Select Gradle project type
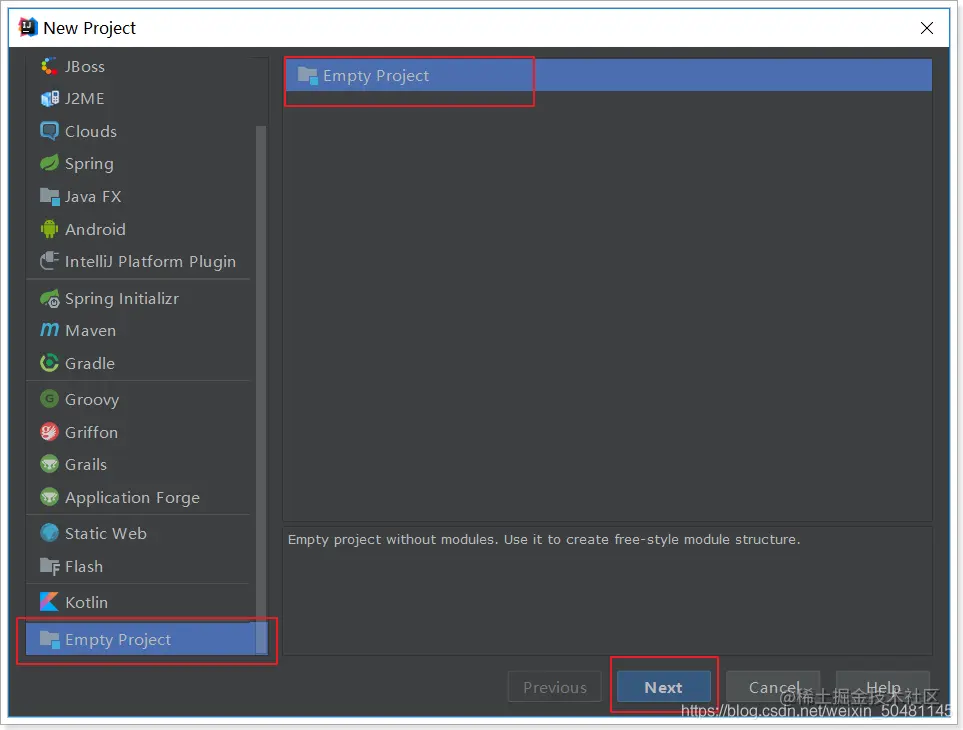 (140, 363)
